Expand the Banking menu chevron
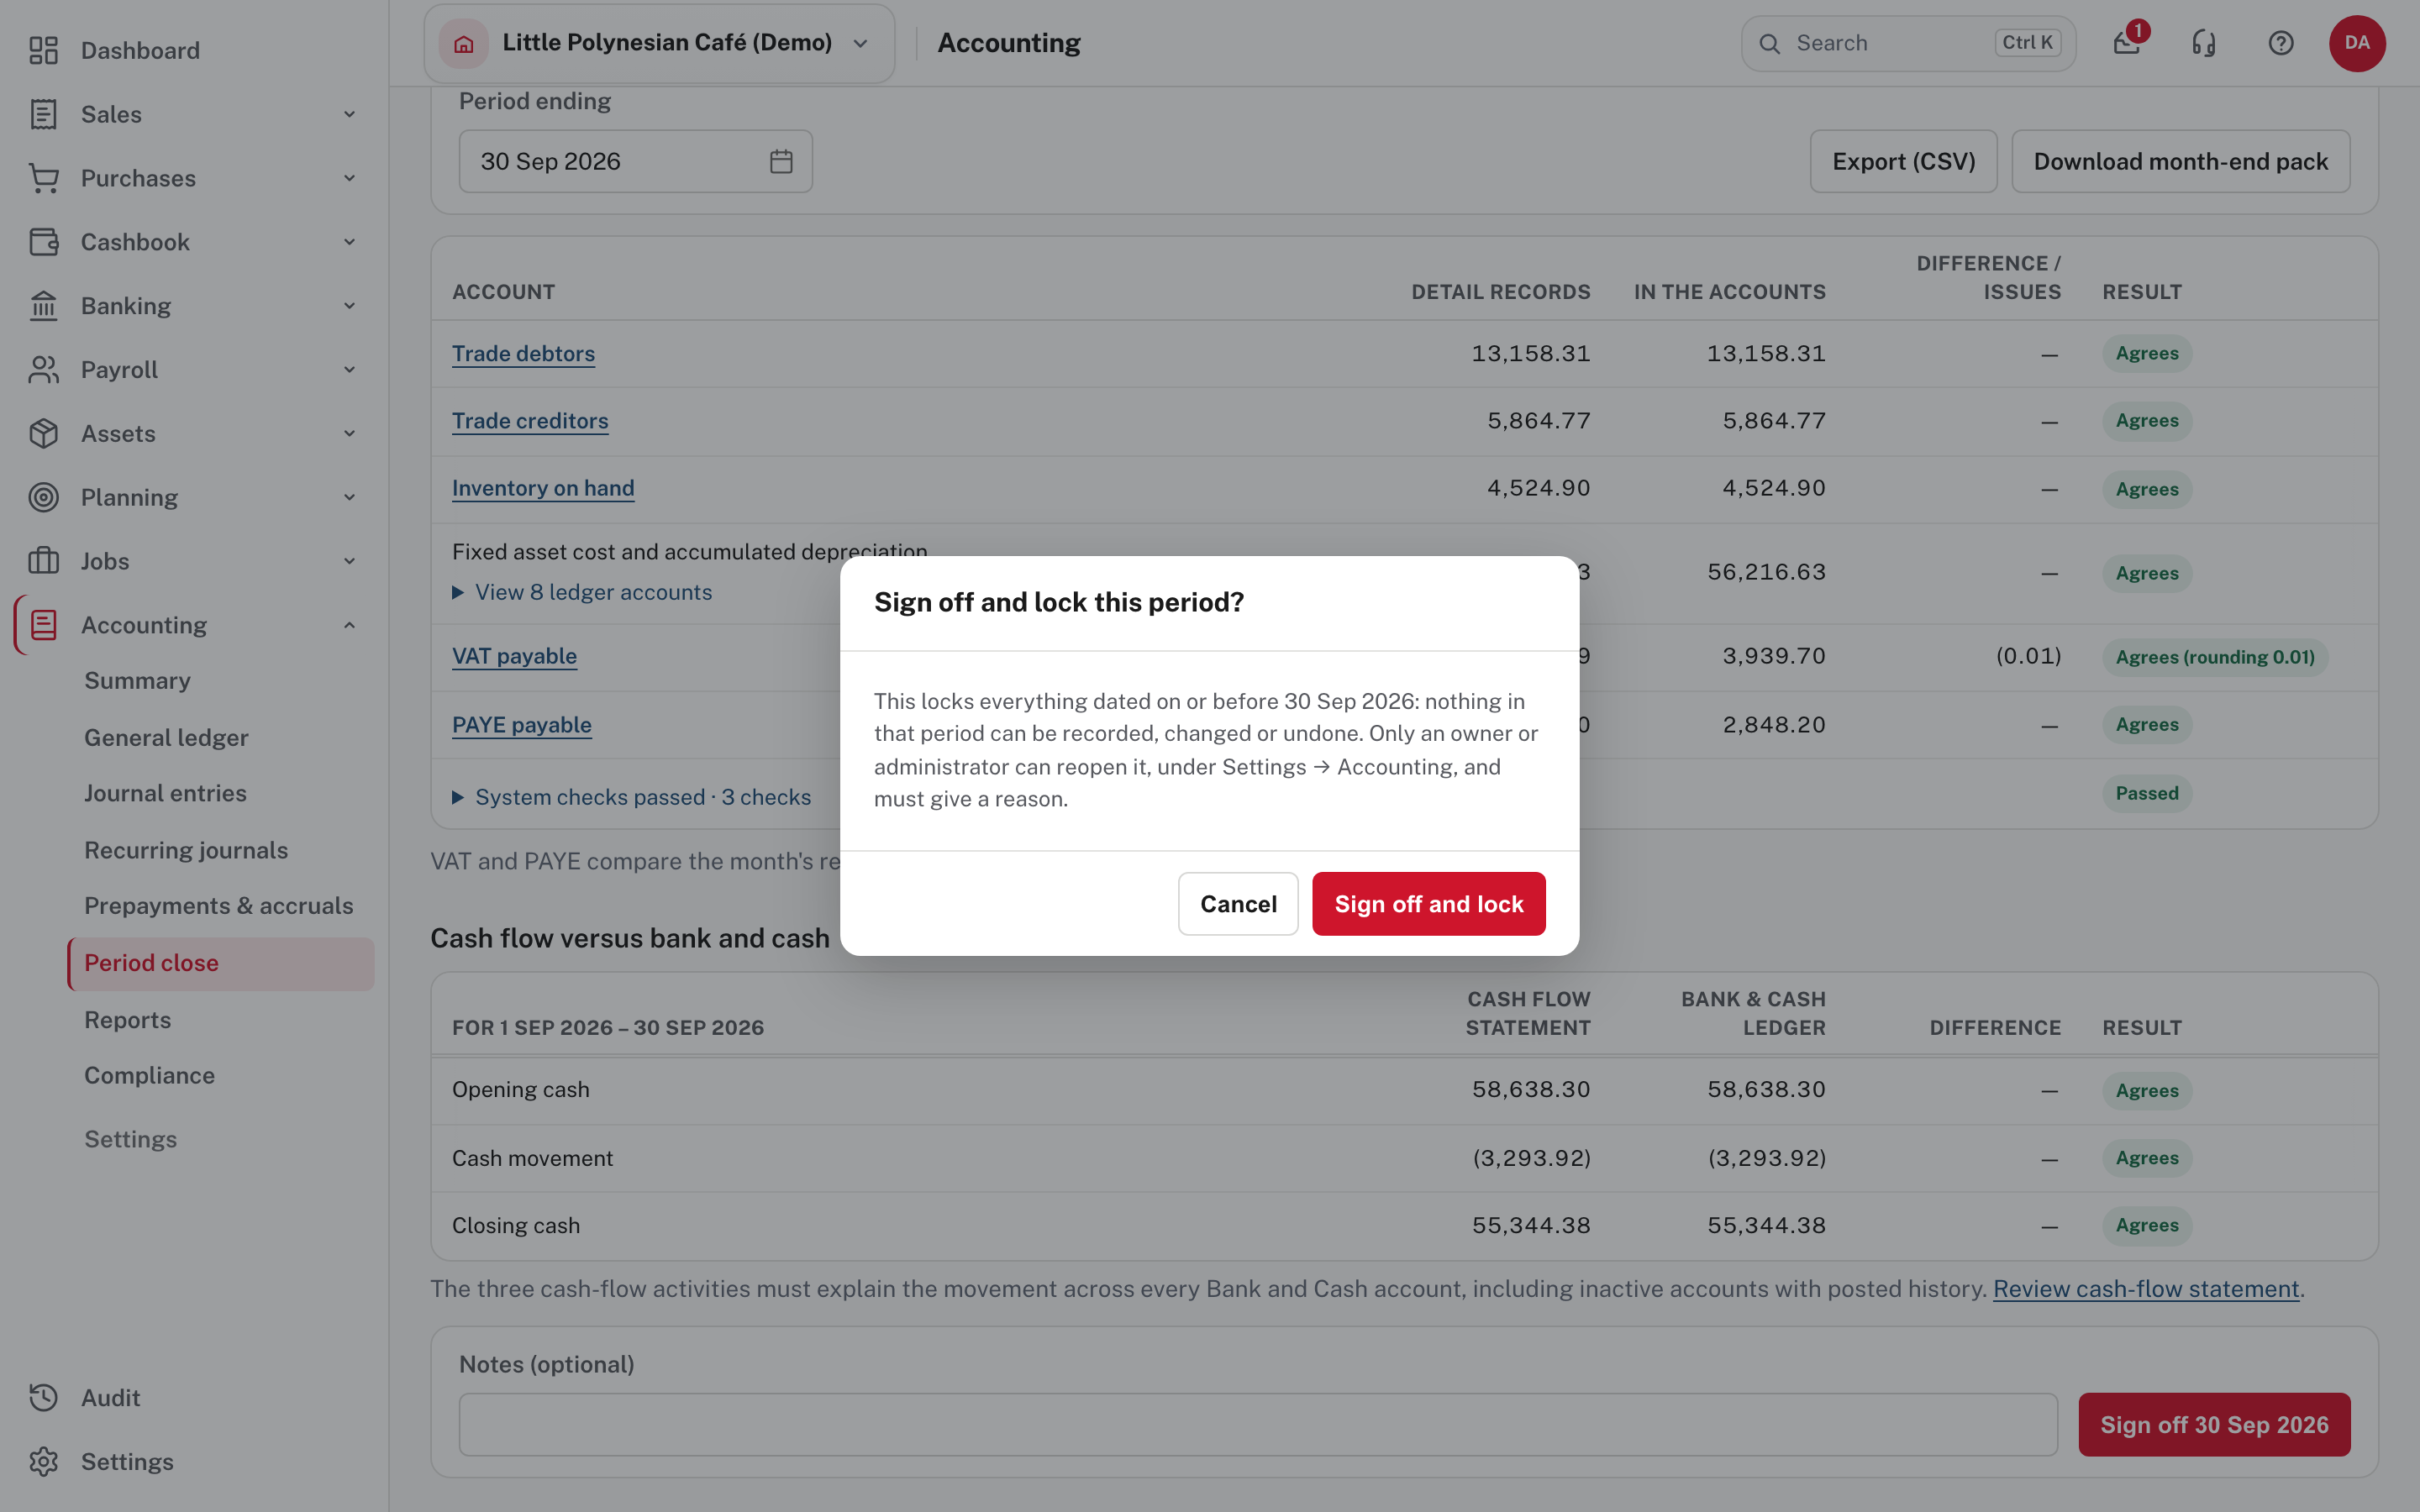The image size is (2420, 1512). pos(350,306)
